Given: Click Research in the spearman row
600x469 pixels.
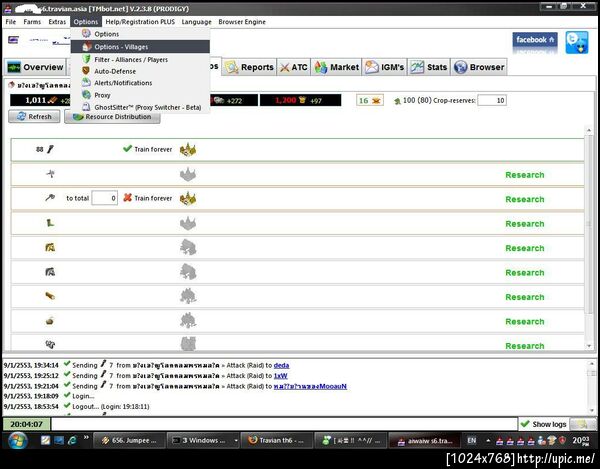Looking at the screenshot, I should click(525, 175).
